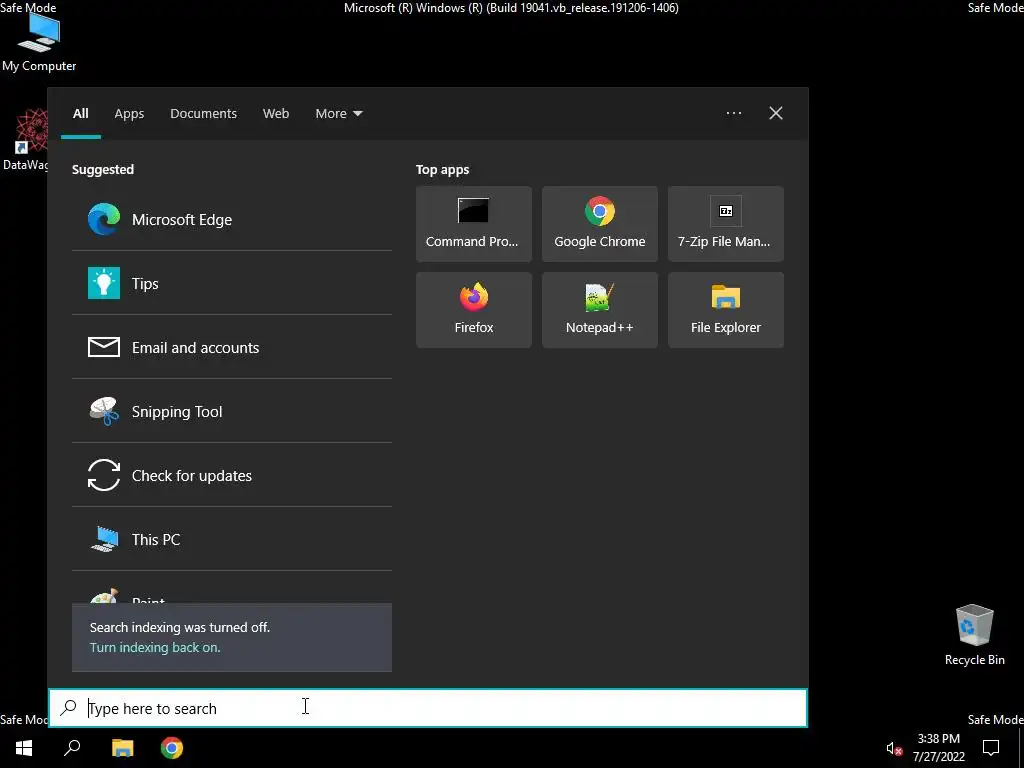Click the Windows Start button

pos(24,748)
